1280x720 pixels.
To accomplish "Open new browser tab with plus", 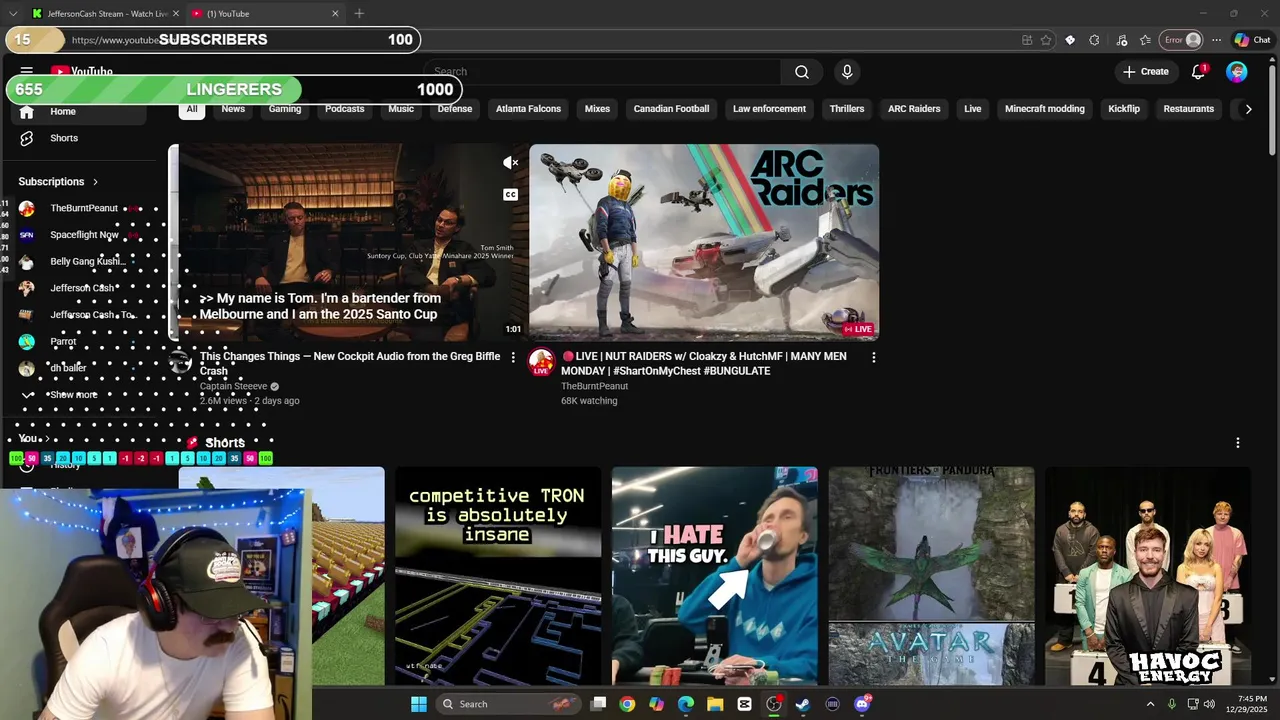I will [x=359, y=13].
